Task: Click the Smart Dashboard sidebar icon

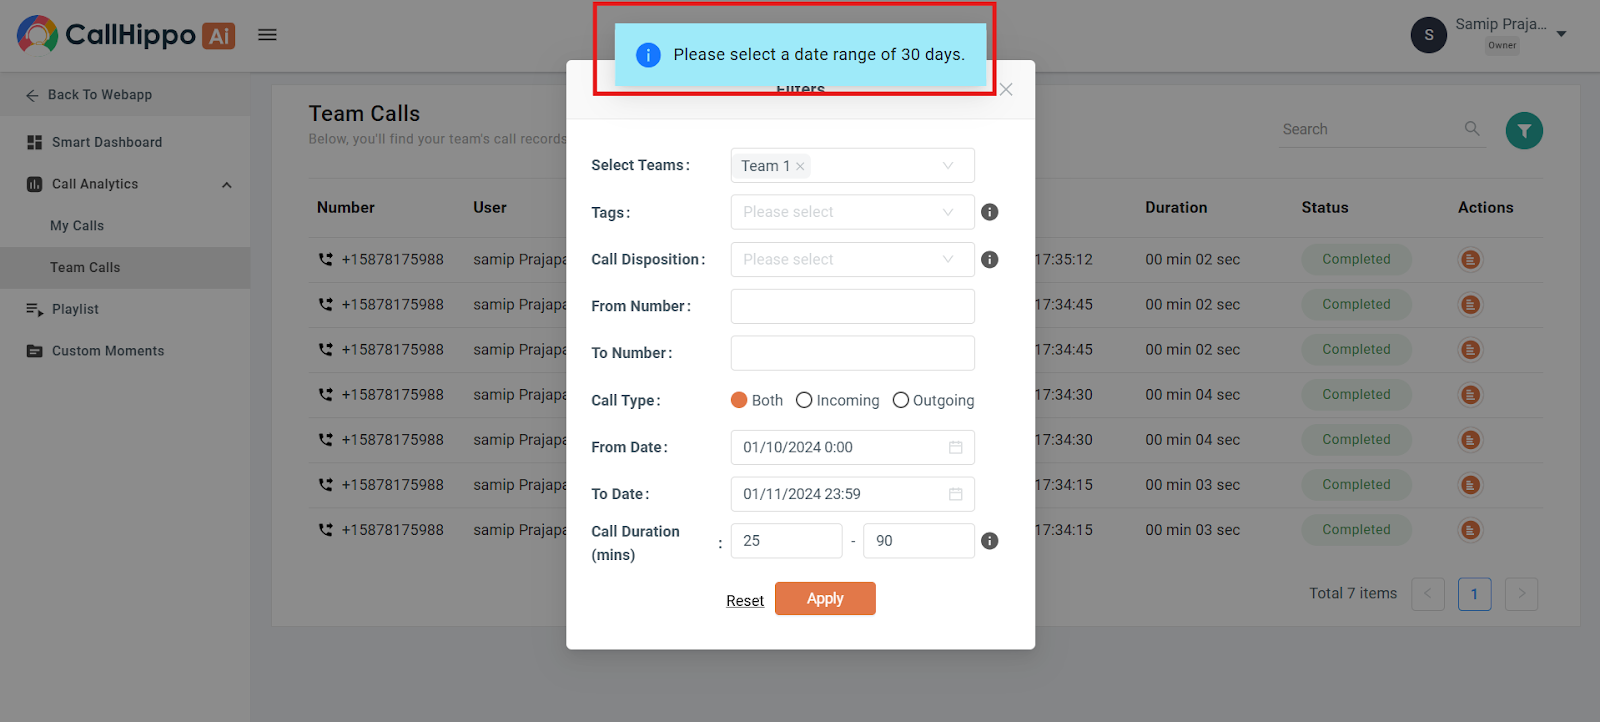Action: [x=34, y=142]
